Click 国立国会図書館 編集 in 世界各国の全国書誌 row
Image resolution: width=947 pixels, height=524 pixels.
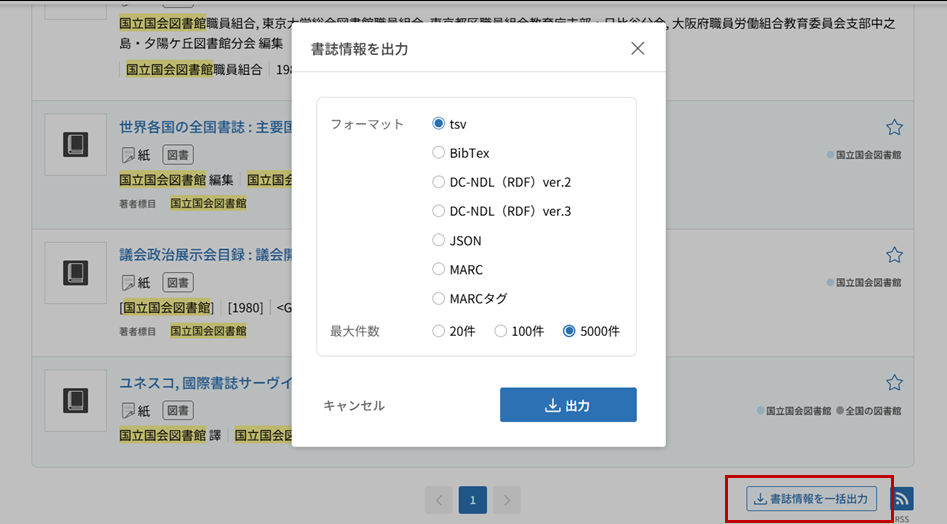point(176,180)
